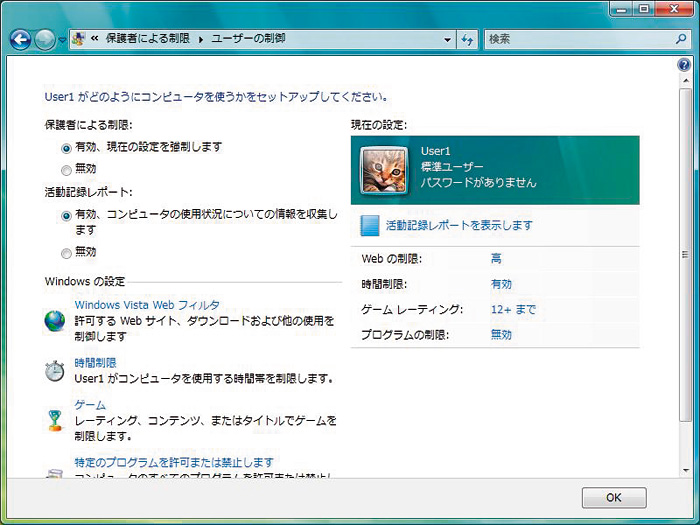Select 無効 radio under 保護者による制限
The width and height of the screenshot is (700, 525).
click(66, 170)
